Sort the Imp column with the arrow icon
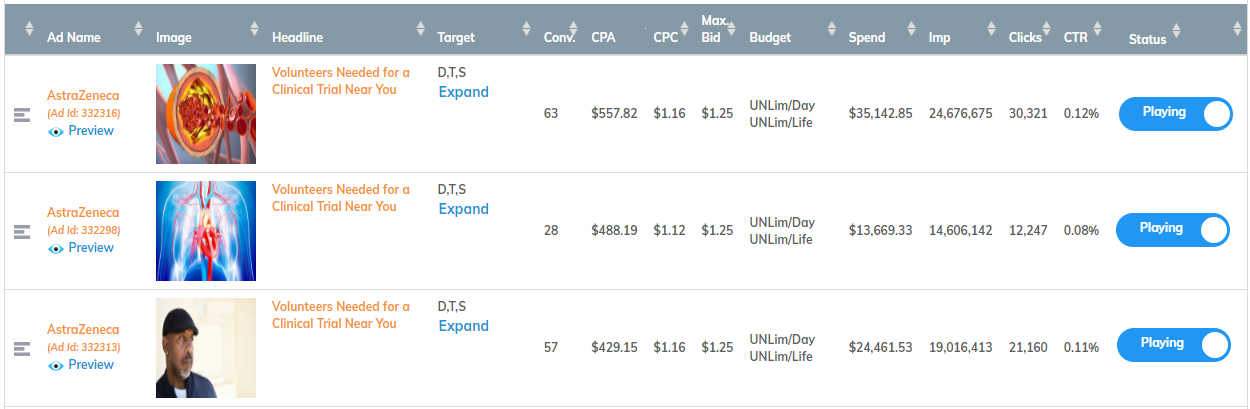The image size is (1250, 409). point(991,29)
